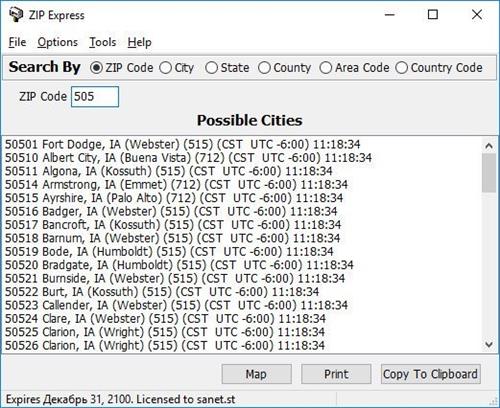500x408 pixels.
Task: Select the Area Code radio button
Action: pos(326,68)
